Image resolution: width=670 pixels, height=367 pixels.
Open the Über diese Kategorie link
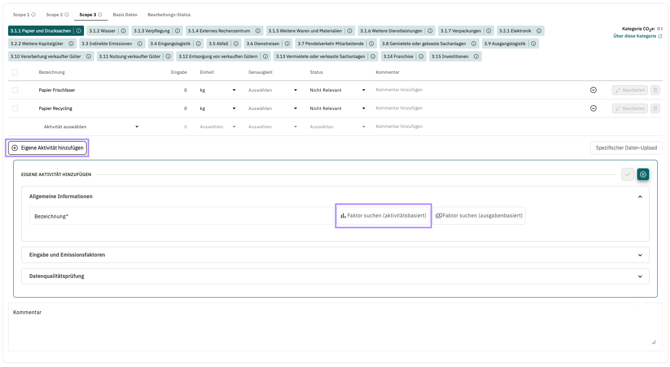(638, 36)
